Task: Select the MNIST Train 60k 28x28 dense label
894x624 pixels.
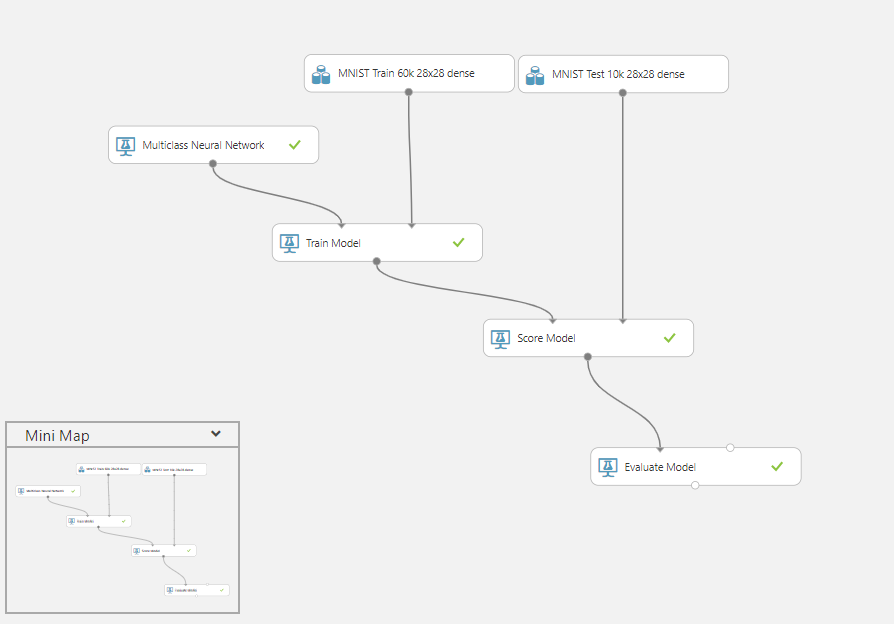Action: click(x=408, y=74)
